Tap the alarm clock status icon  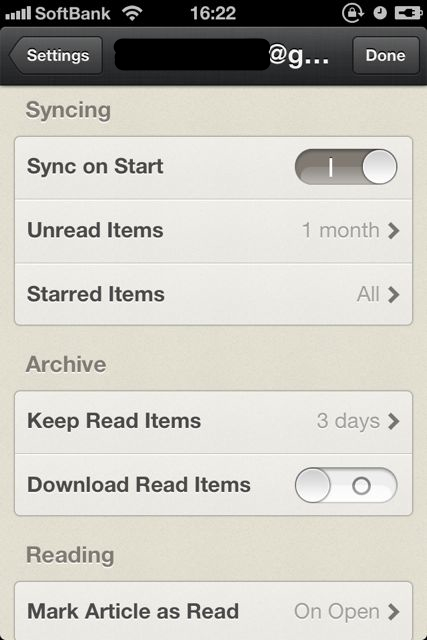380,13
